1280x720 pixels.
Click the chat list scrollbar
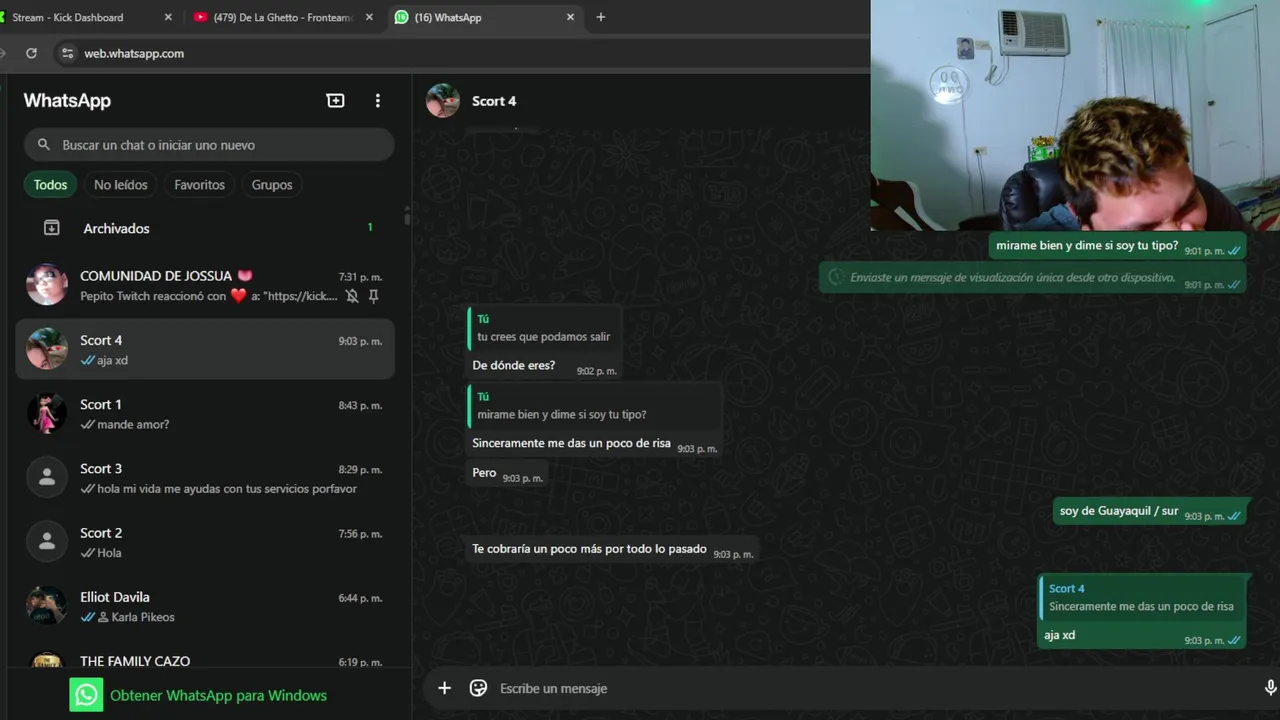[407, 217]
